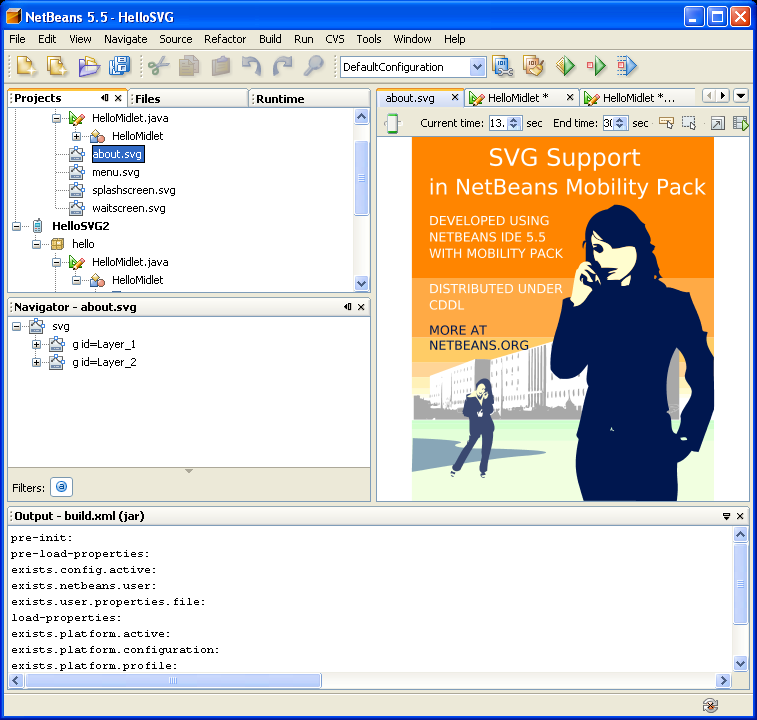The width and height of the screenshot is (757, 720).
Task: Click the Cut scissors icon
Action: pyautogui.click(x=158, y=66)
